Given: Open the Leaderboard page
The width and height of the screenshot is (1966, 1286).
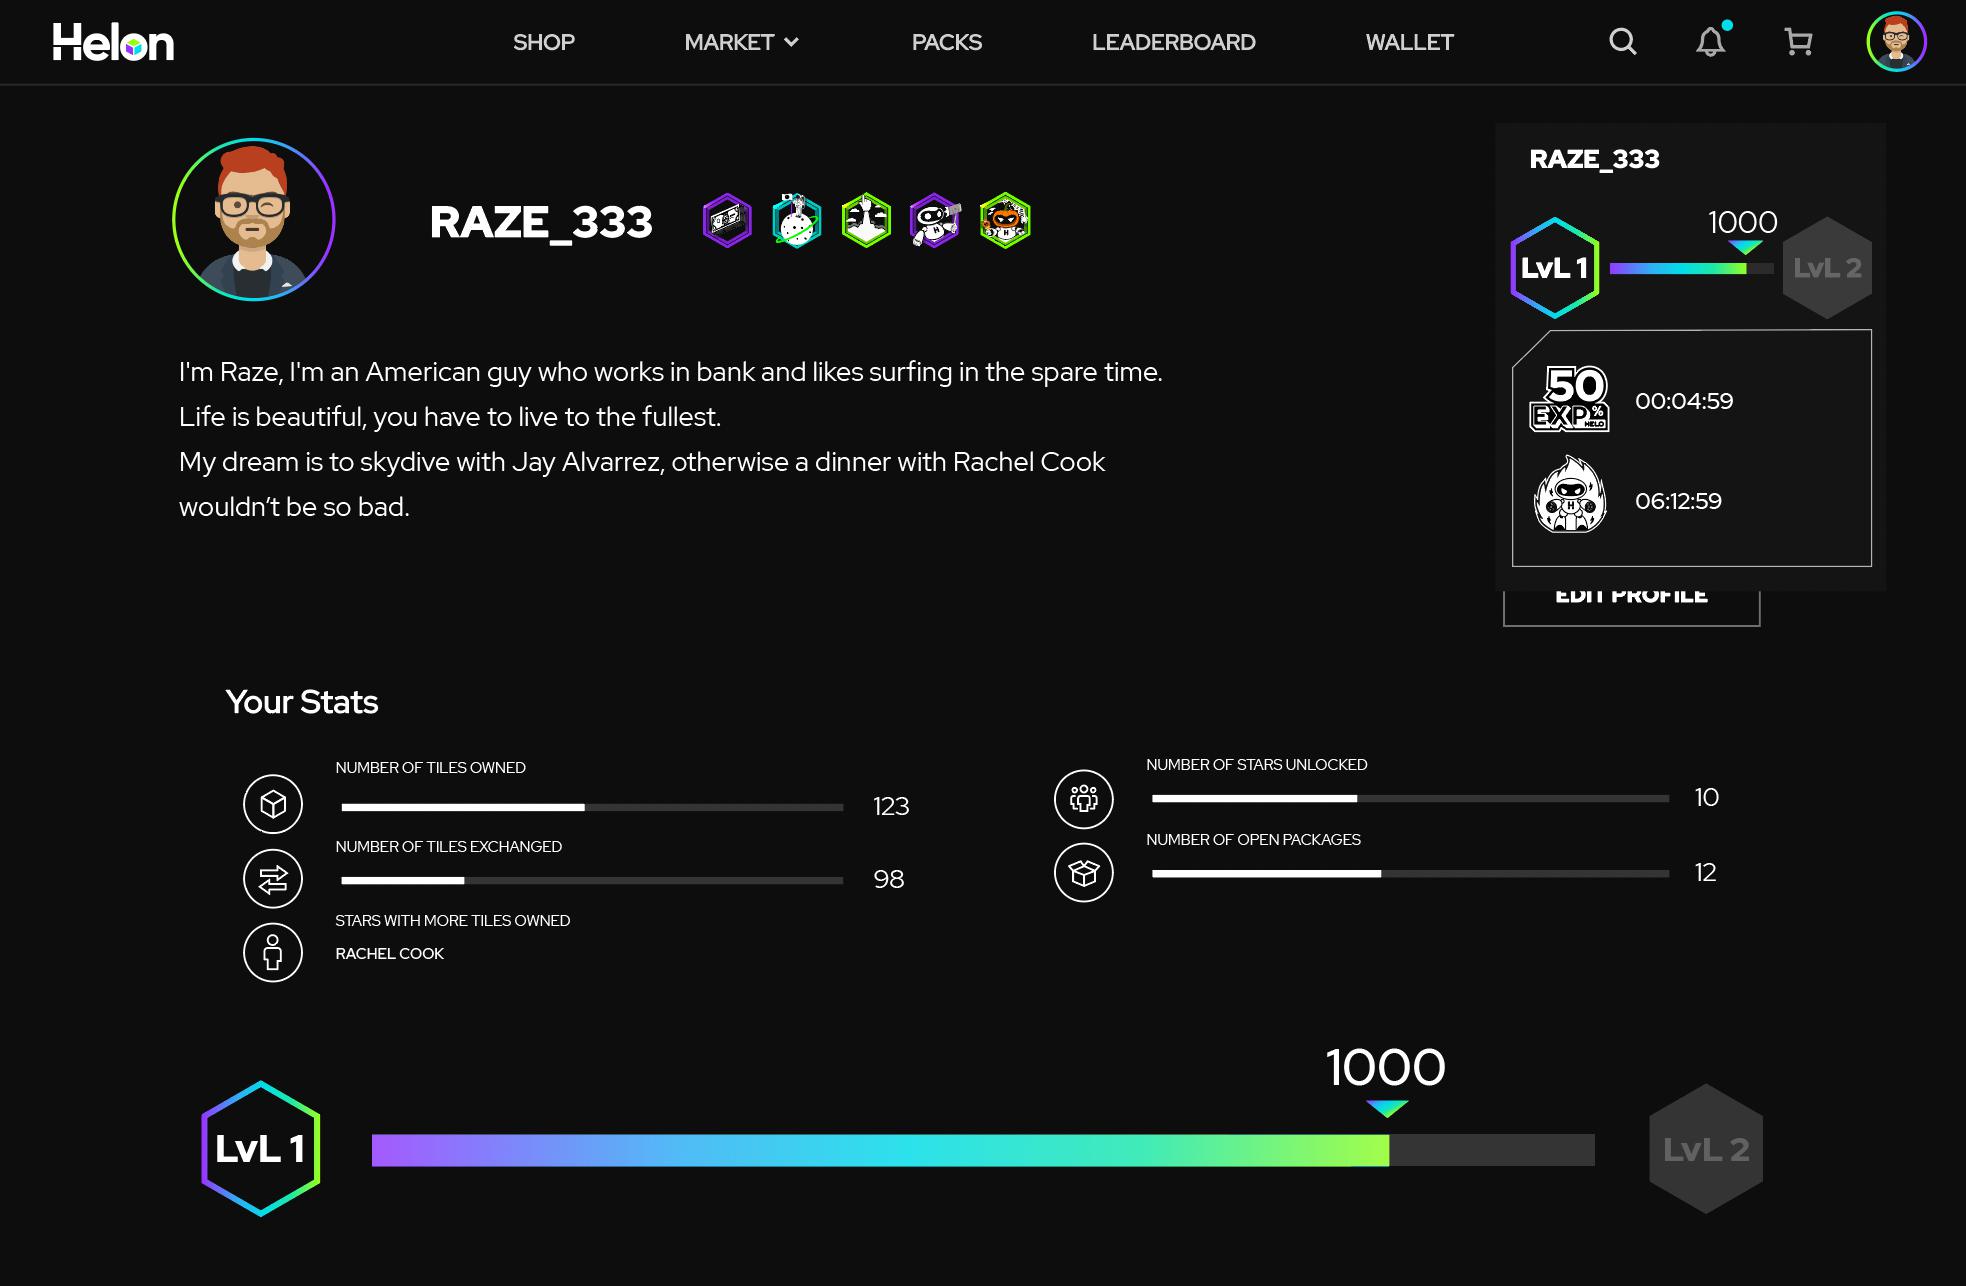Looking at the screenshot, I should (x=1173, y=42).
